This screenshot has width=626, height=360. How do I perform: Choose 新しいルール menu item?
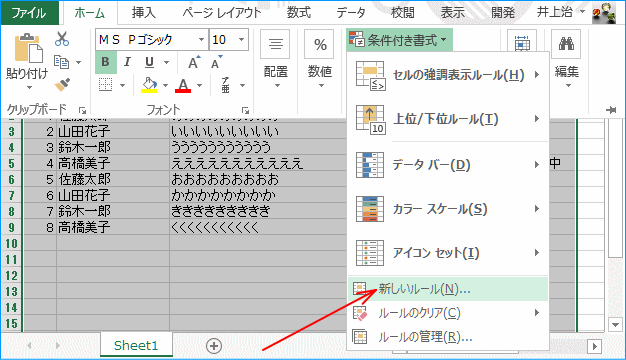tap(448, 289)
